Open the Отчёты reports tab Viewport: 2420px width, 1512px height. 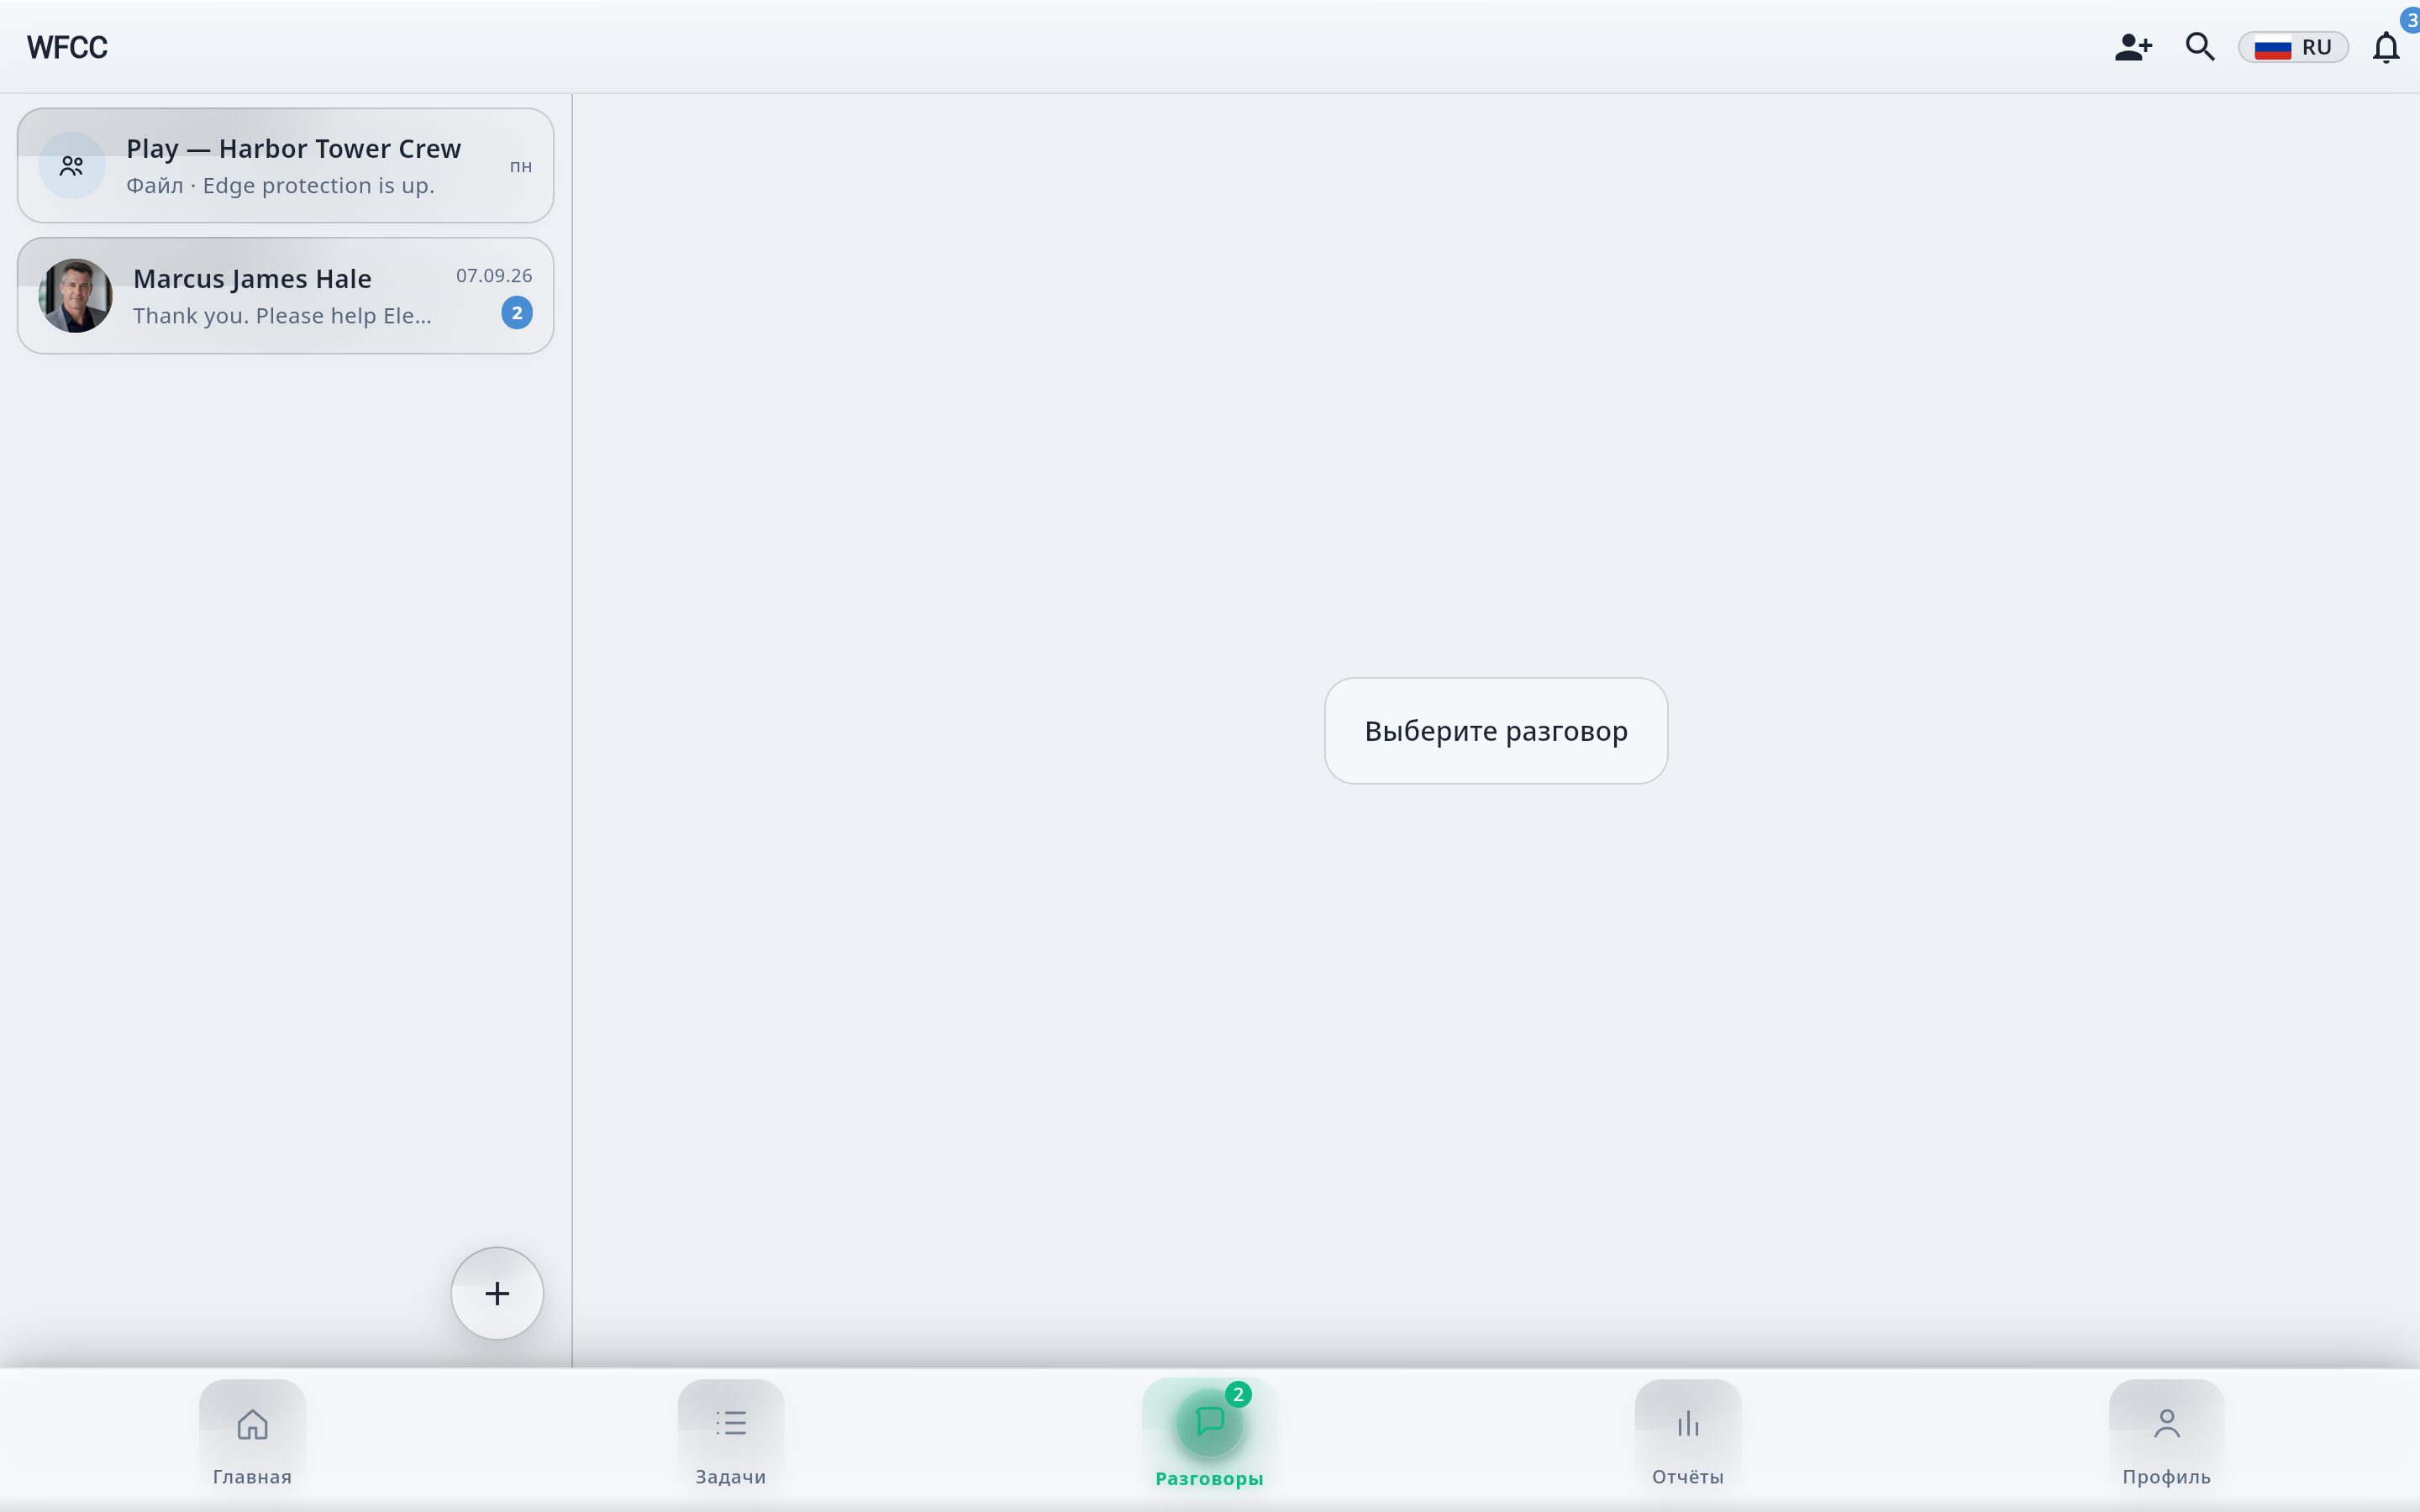(1688, 1435)
